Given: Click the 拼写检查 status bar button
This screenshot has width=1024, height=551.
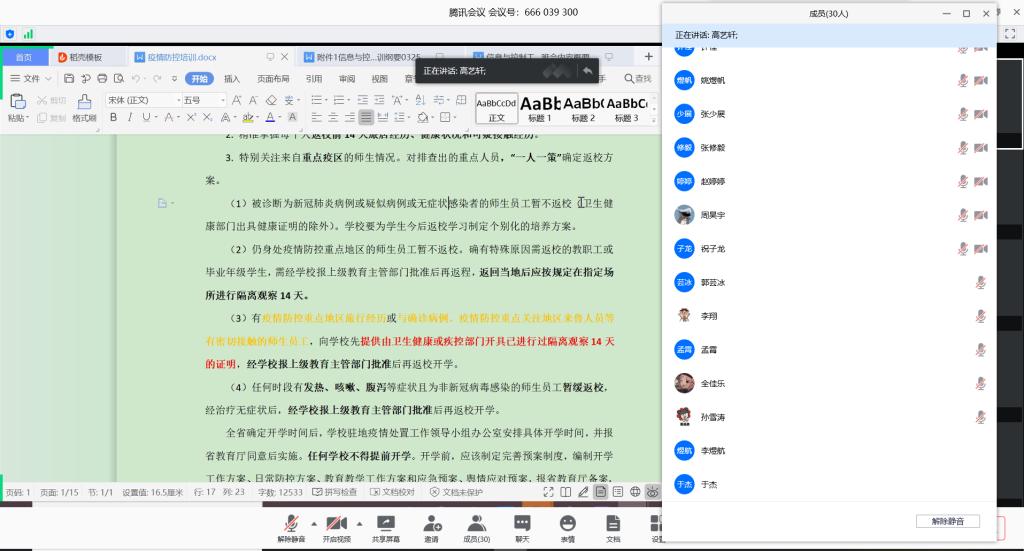Looking at the screenshot, I should (335, 492).
